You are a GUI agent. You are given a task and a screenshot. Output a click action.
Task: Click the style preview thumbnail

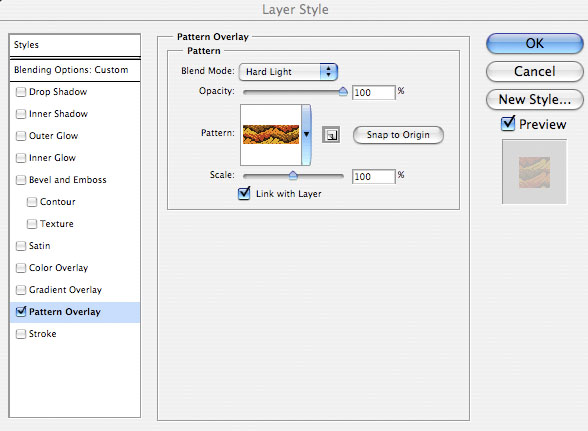[x=534, y=172]
